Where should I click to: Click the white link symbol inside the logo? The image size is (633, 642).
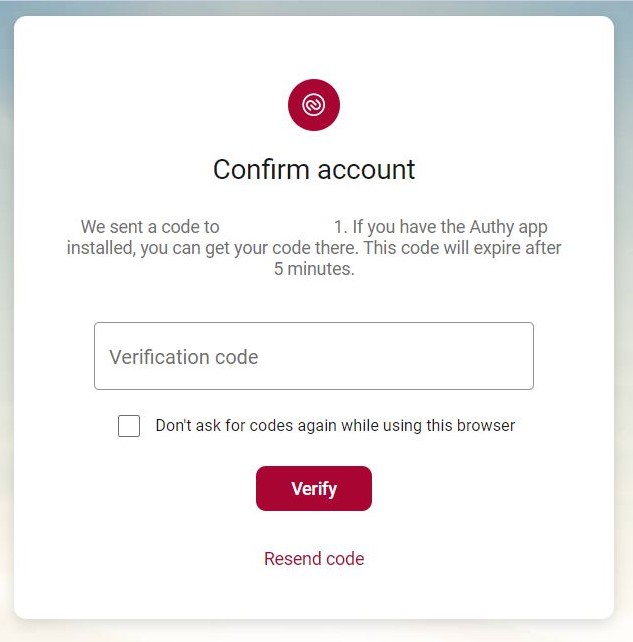(x=314, y=105)
